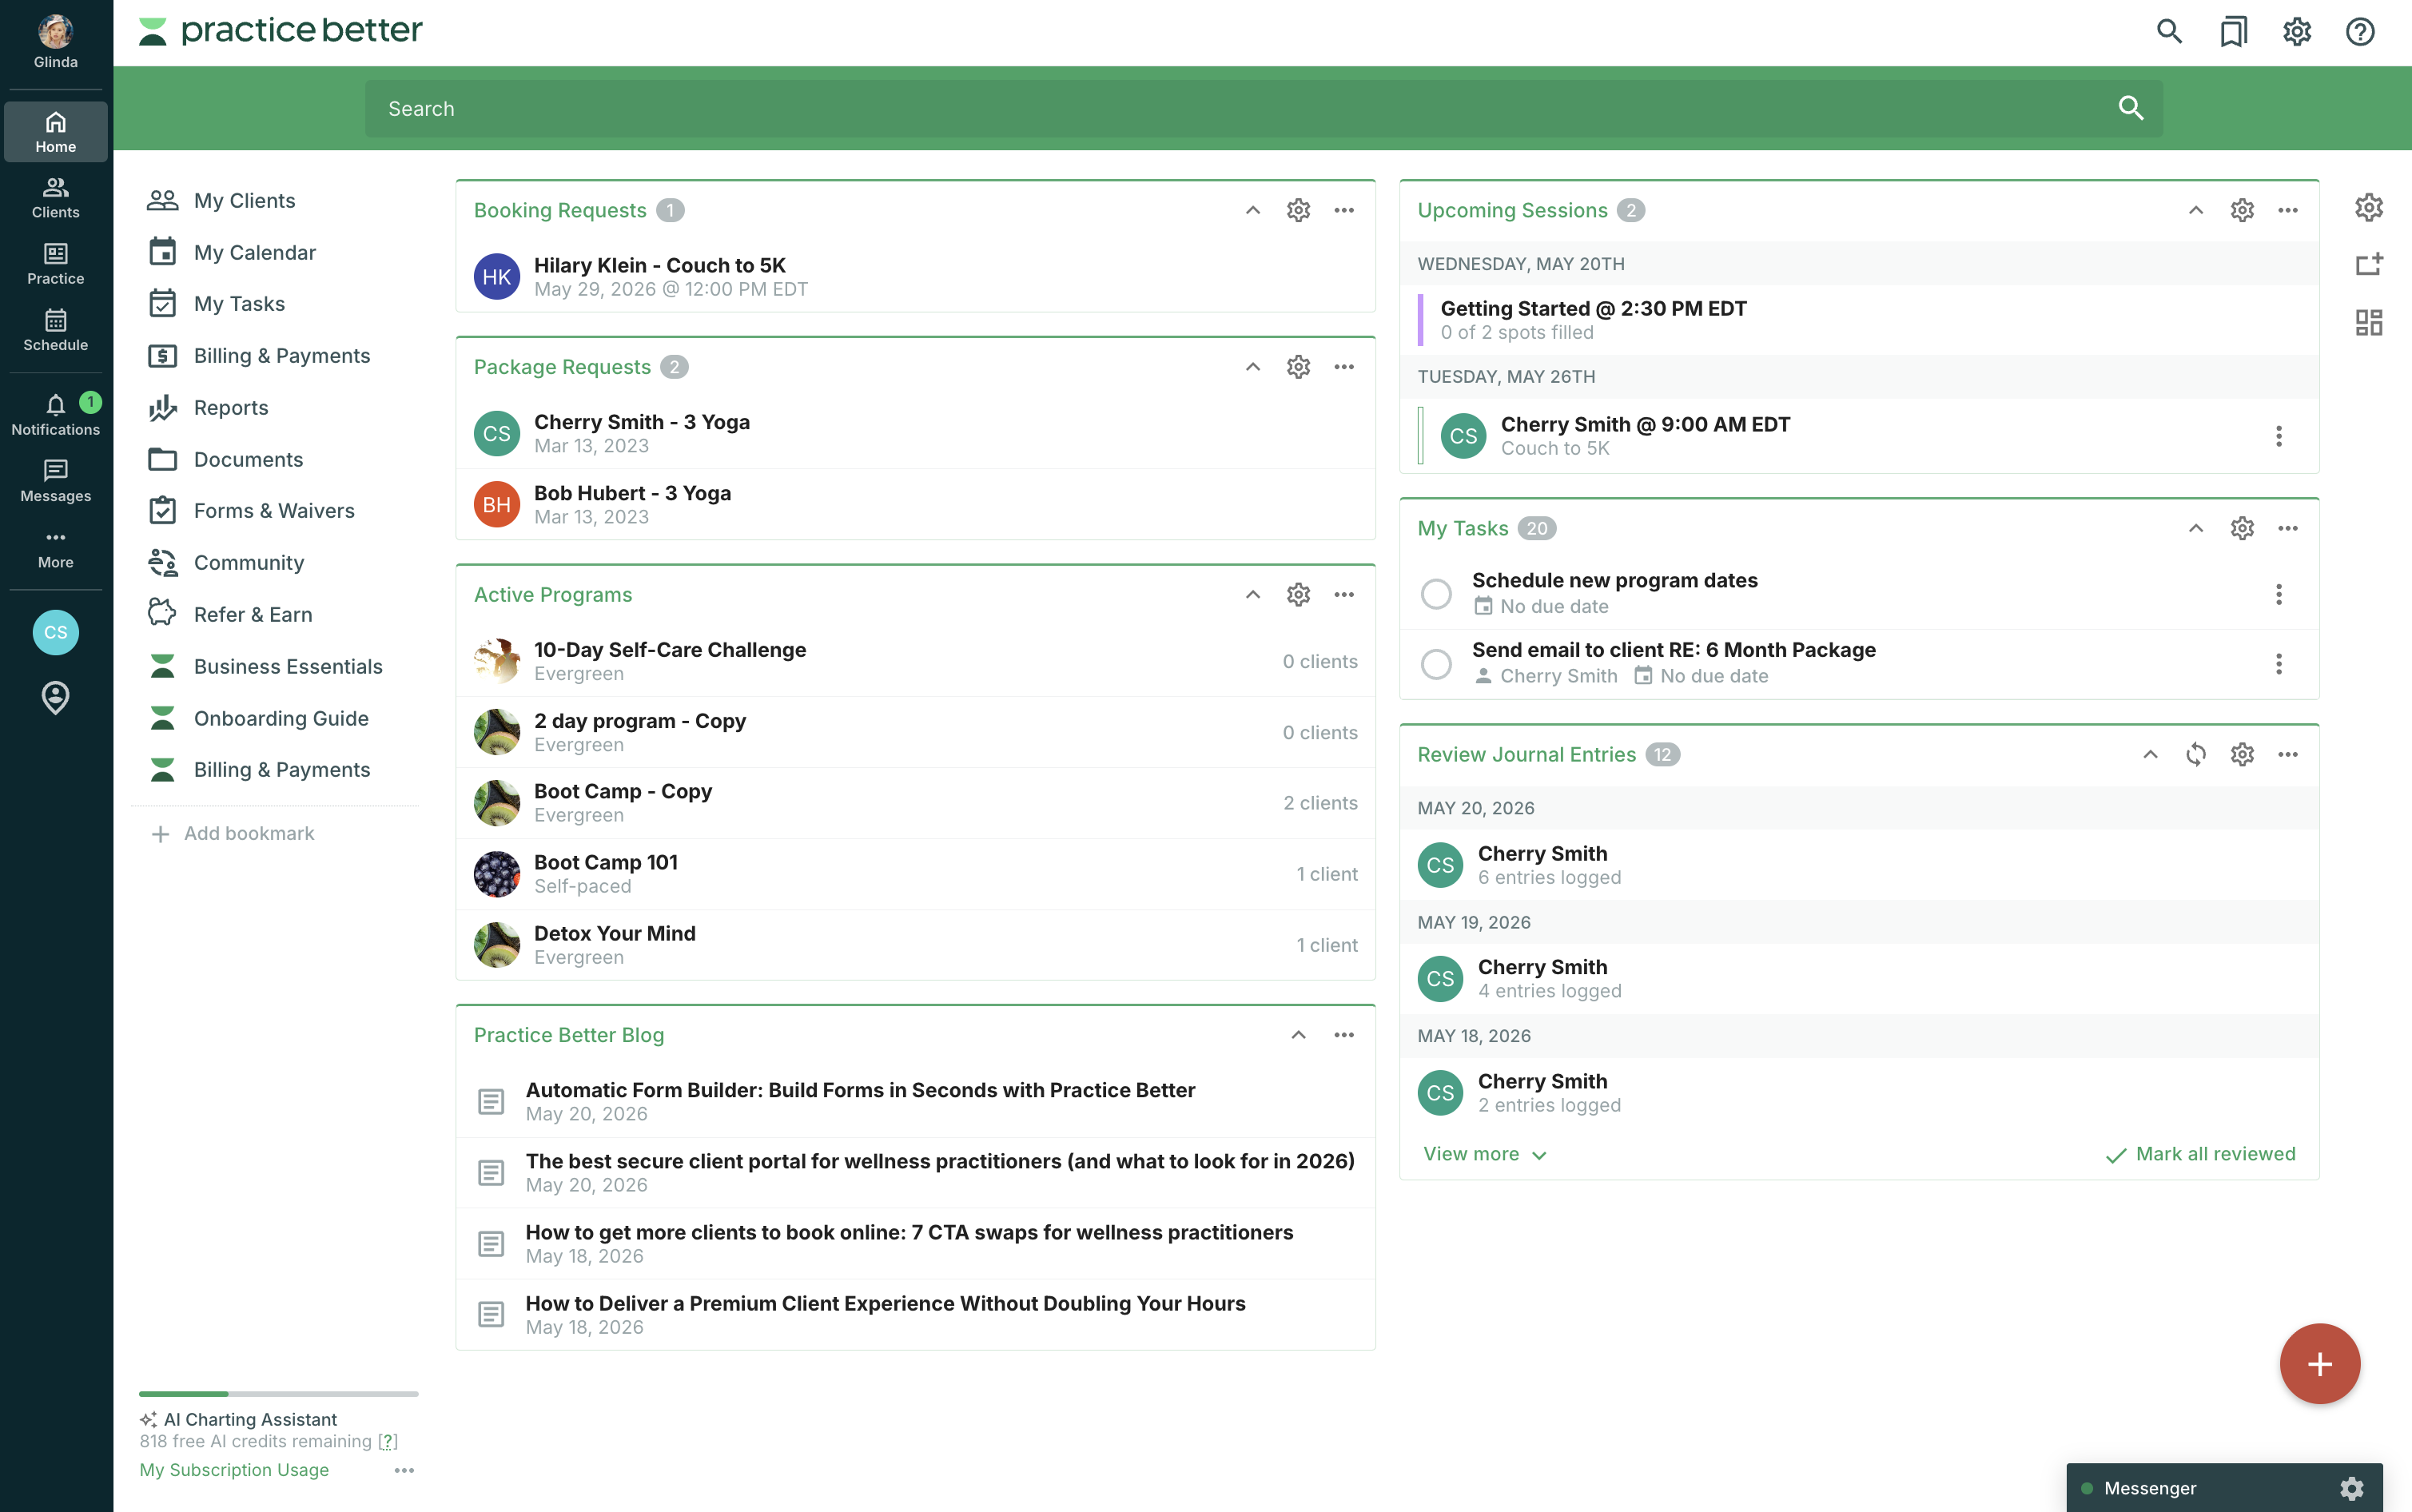The image size is (2412, 1512).
Task: Open Bob Hubert 3 Yoga package request
Action: point(915,505)
